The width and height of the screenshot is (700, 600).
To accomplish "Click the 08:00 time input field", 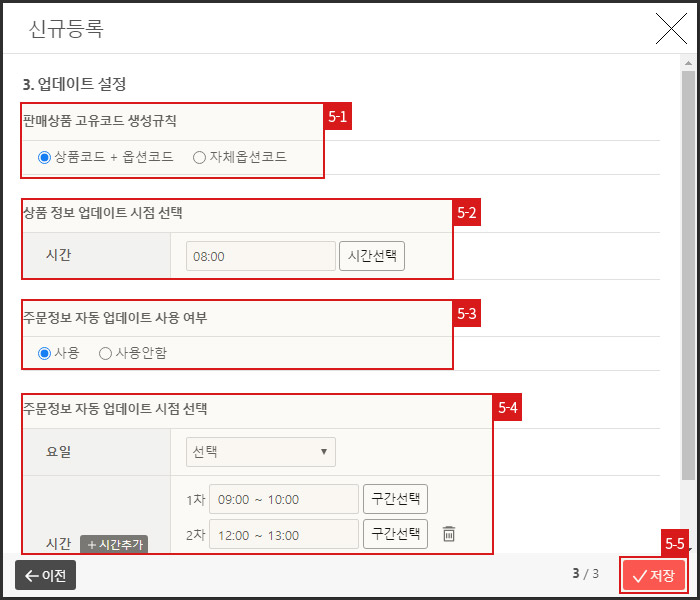I will click(x=261, y=256).
